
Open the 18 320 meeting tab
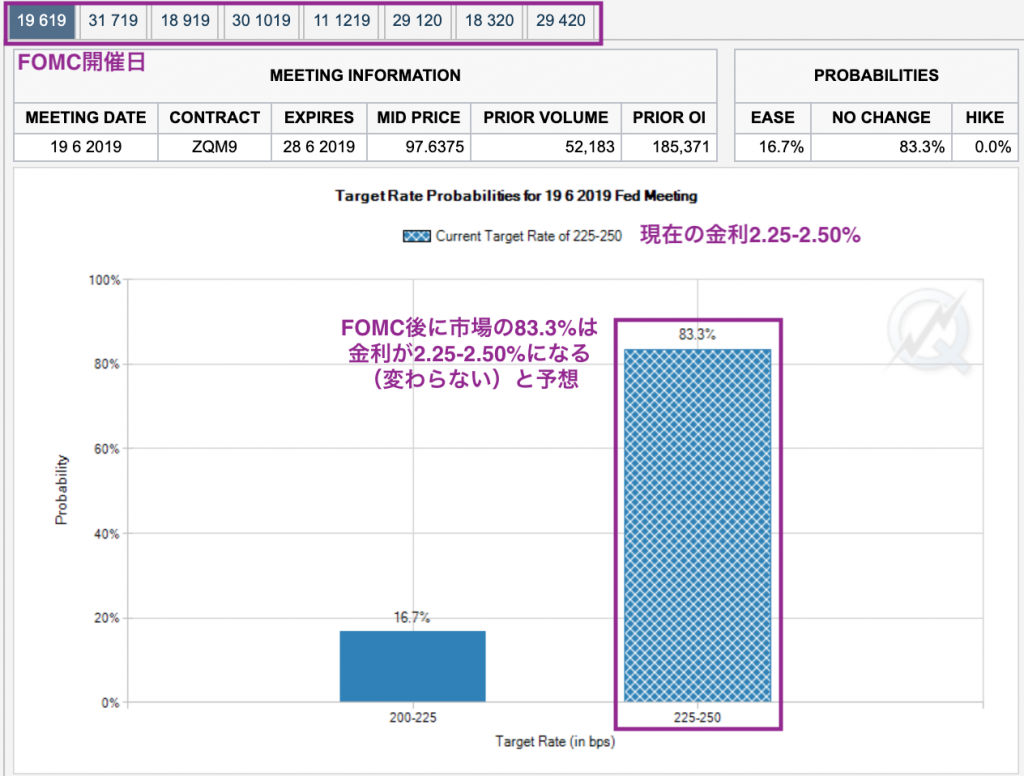(x=489, y=21)
